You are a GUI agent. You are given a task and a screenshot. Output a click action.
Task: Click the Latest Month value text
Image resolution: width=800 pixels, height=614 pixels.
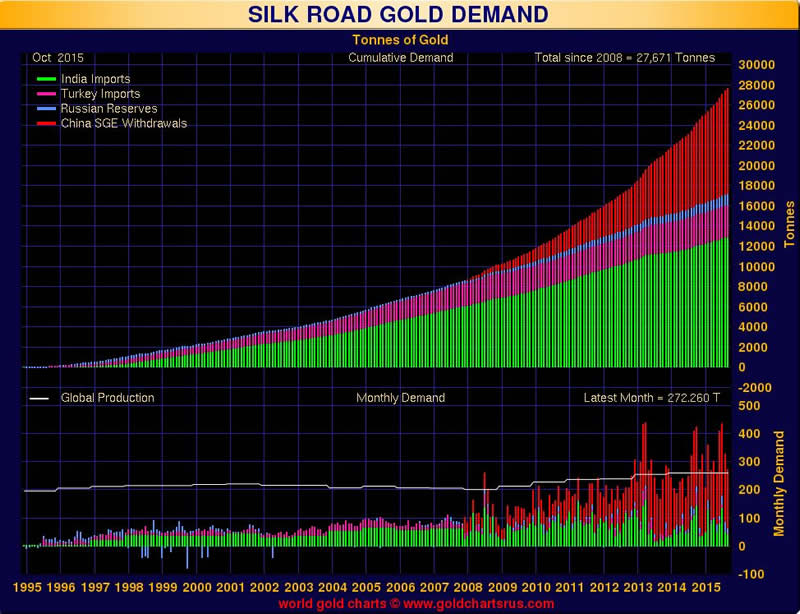(x=649, y=398)
